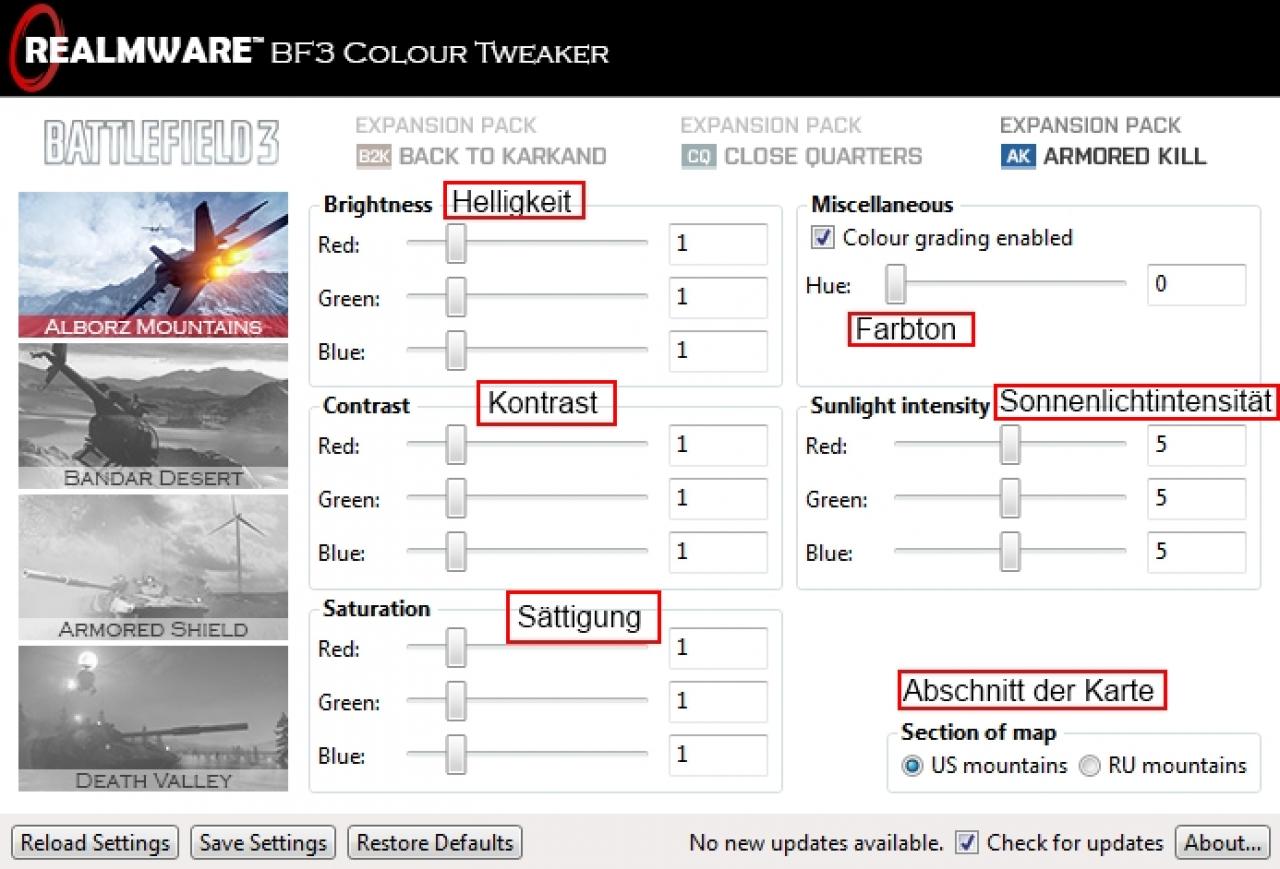The width and height of the screenshot is (1280, 869).
Task: Click the Sunlight intensity Blue value field
Action: click(x=1197, y=553)
